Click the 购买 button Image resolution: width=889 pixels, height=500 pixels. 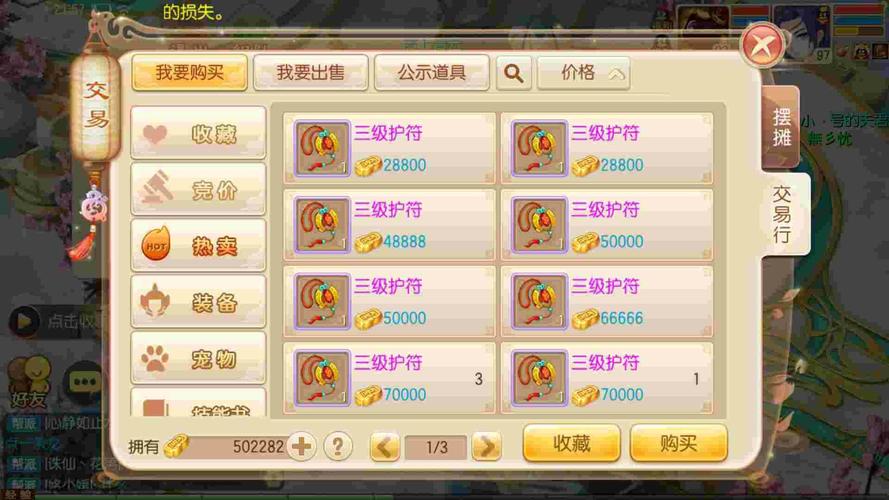(678, 443)
